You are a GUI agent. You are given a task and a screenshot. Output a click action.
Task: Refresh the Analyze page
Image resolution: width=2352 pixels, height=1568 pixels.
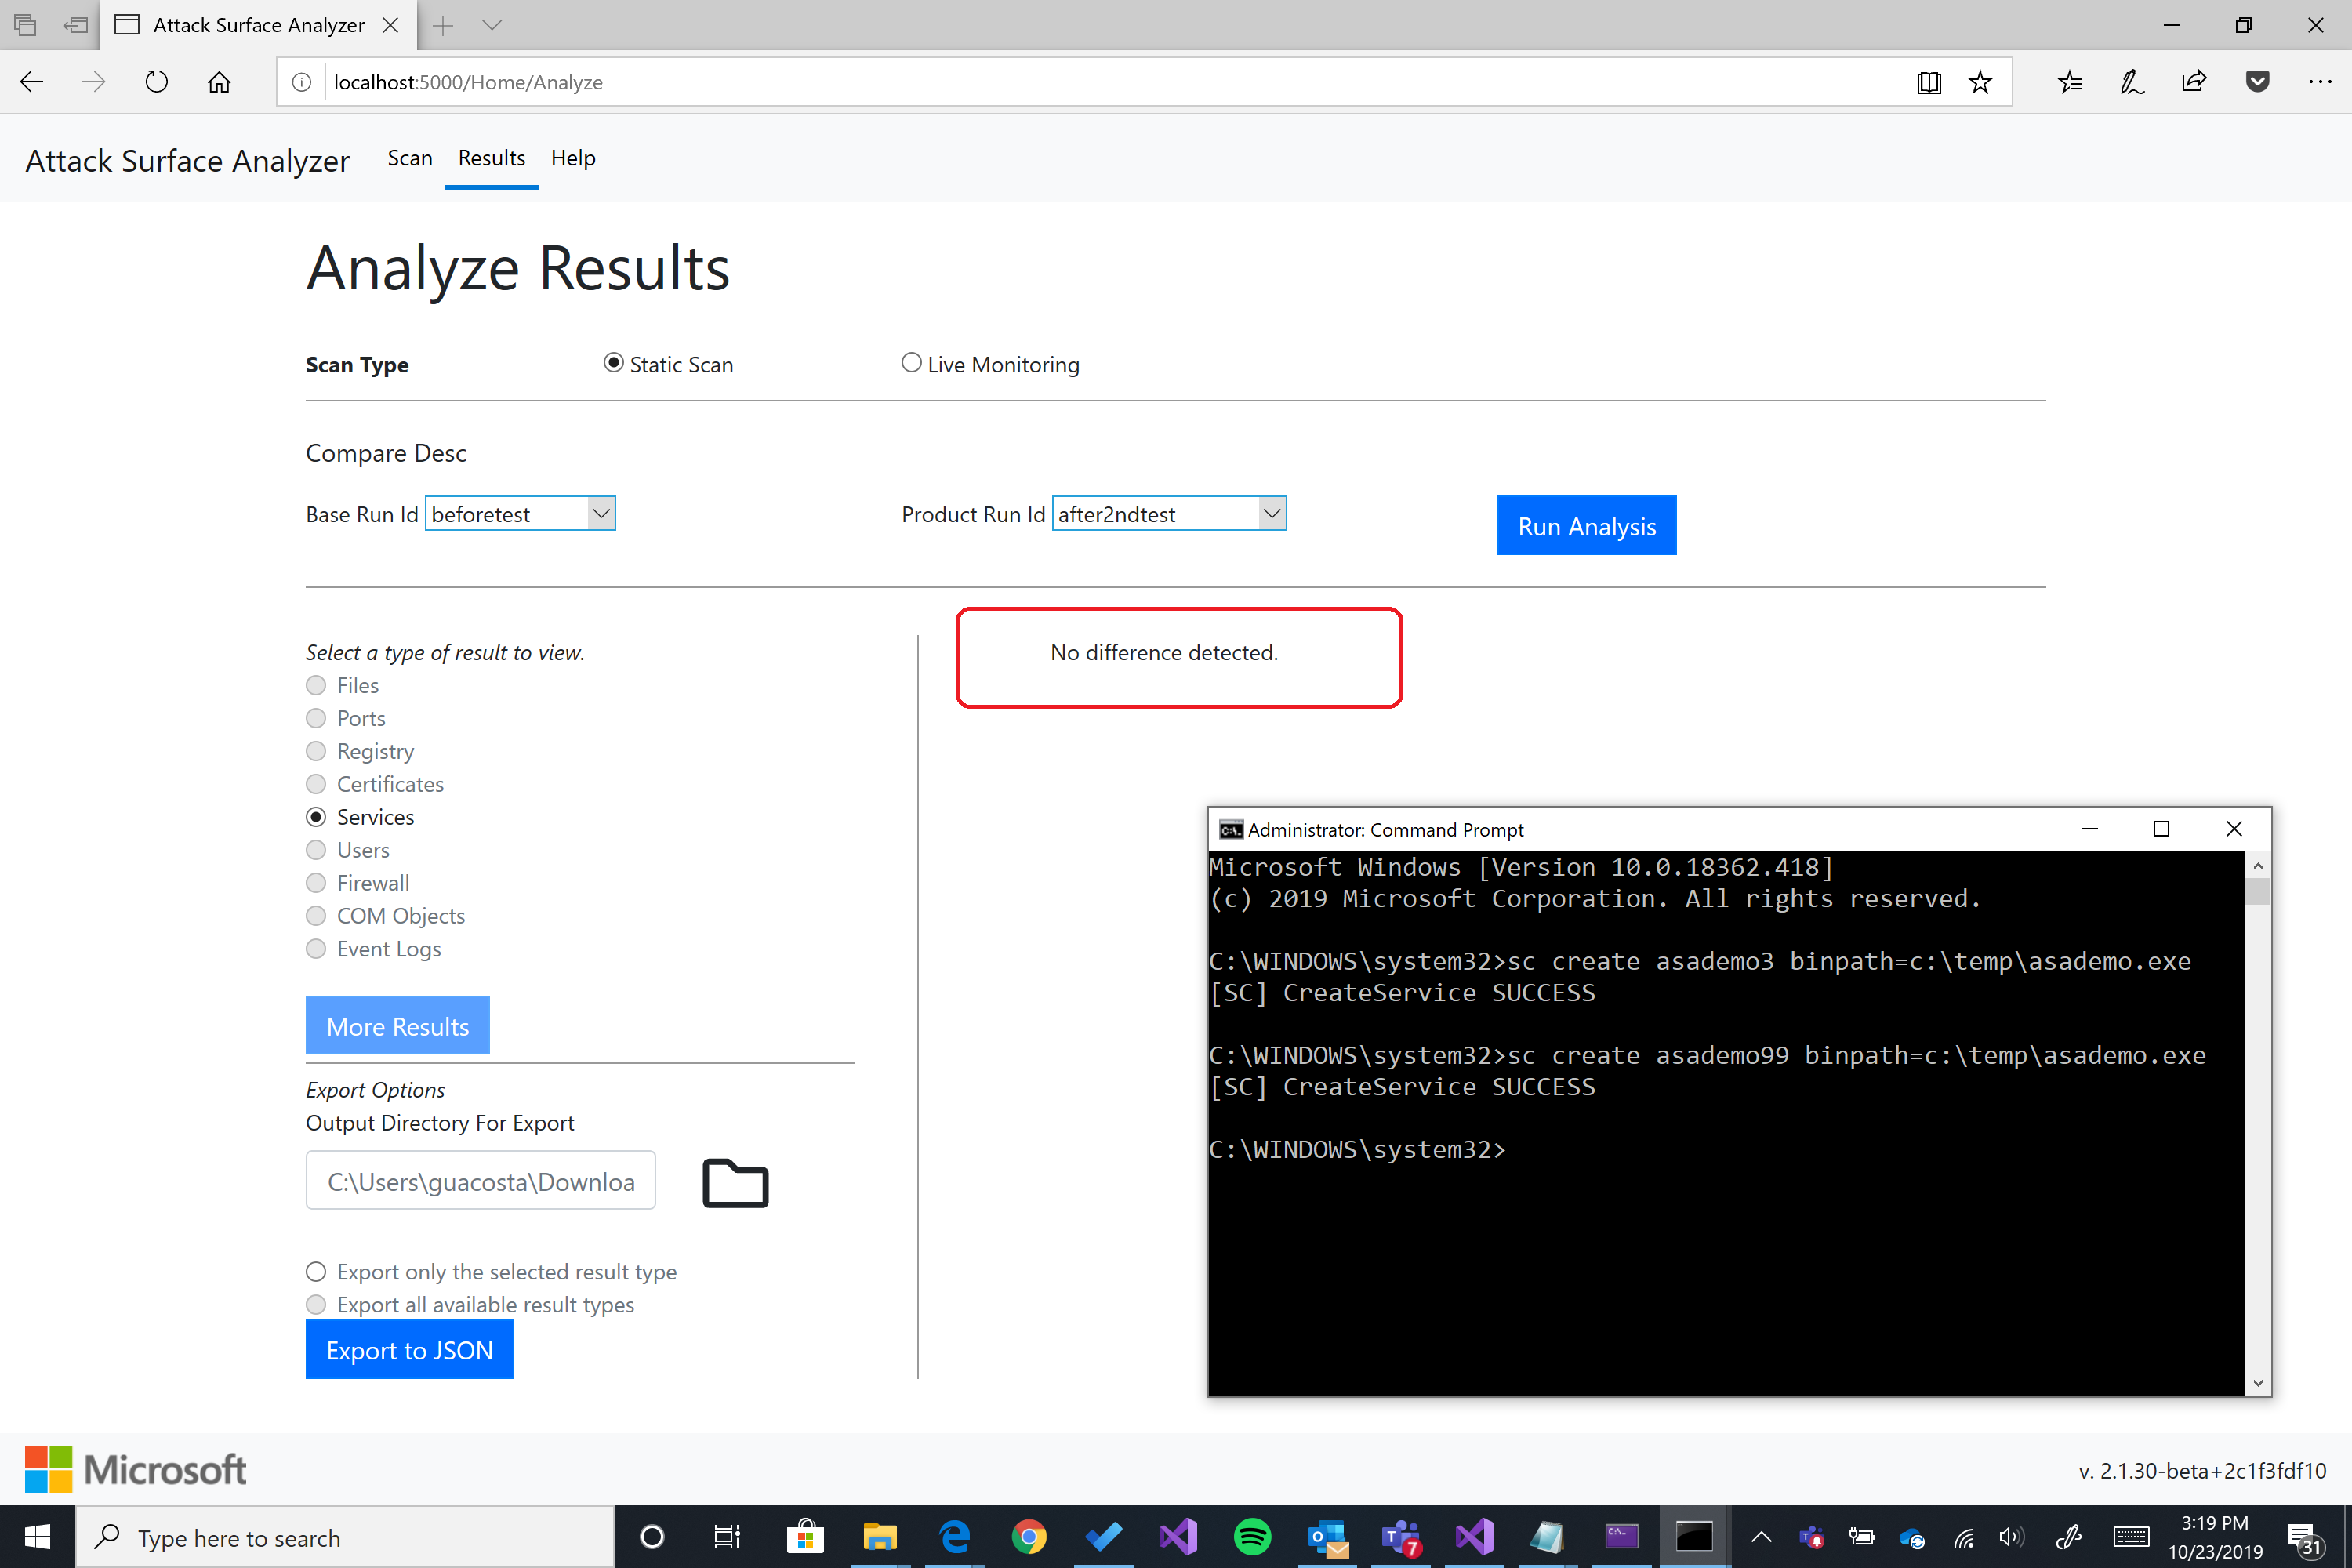tap(156, 82)
